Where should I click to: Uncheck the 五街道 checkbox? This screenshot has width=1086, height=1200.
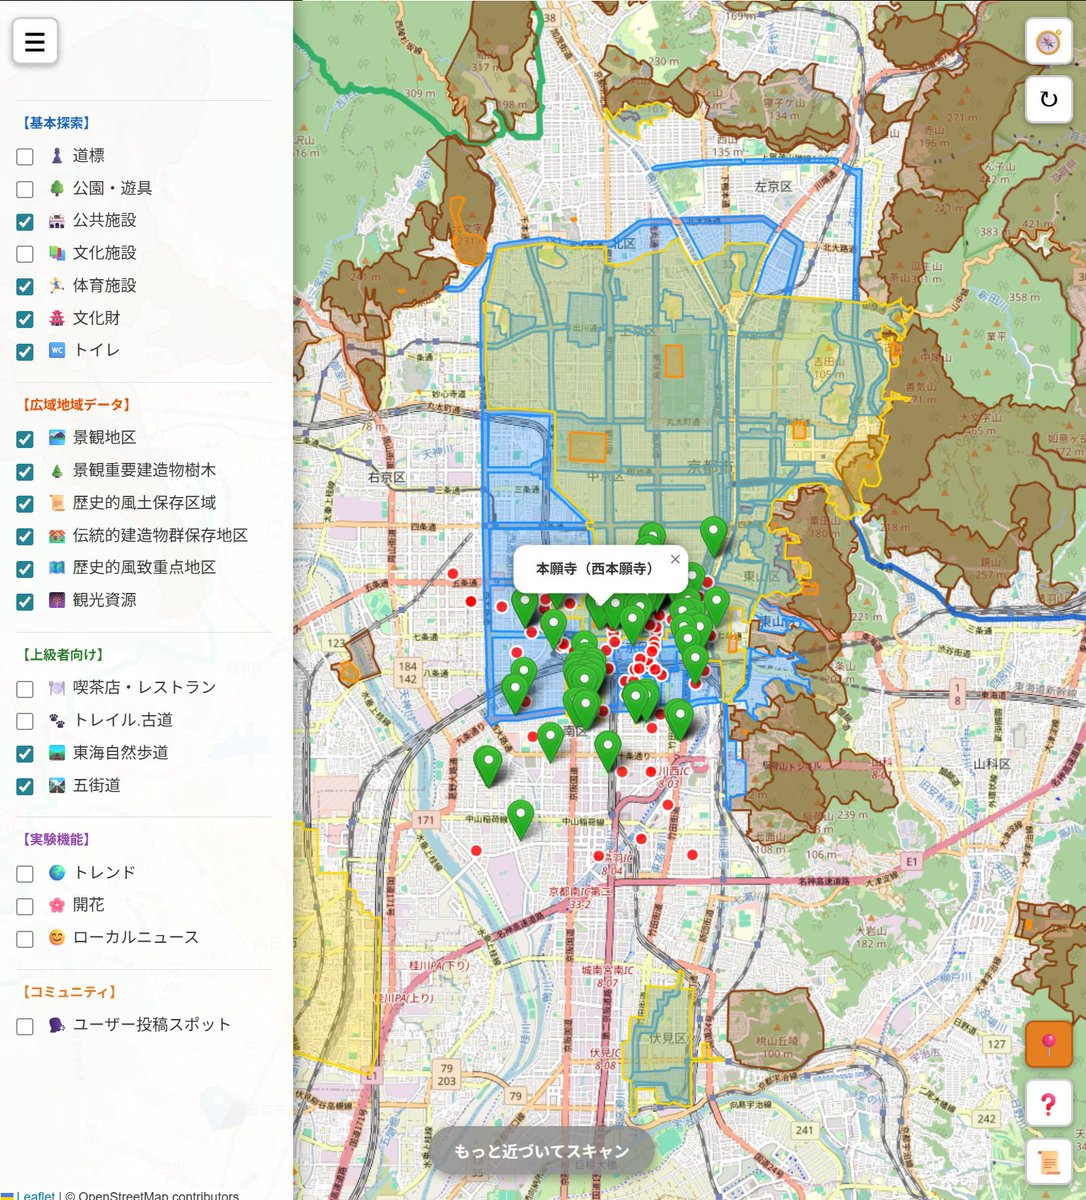25,786
